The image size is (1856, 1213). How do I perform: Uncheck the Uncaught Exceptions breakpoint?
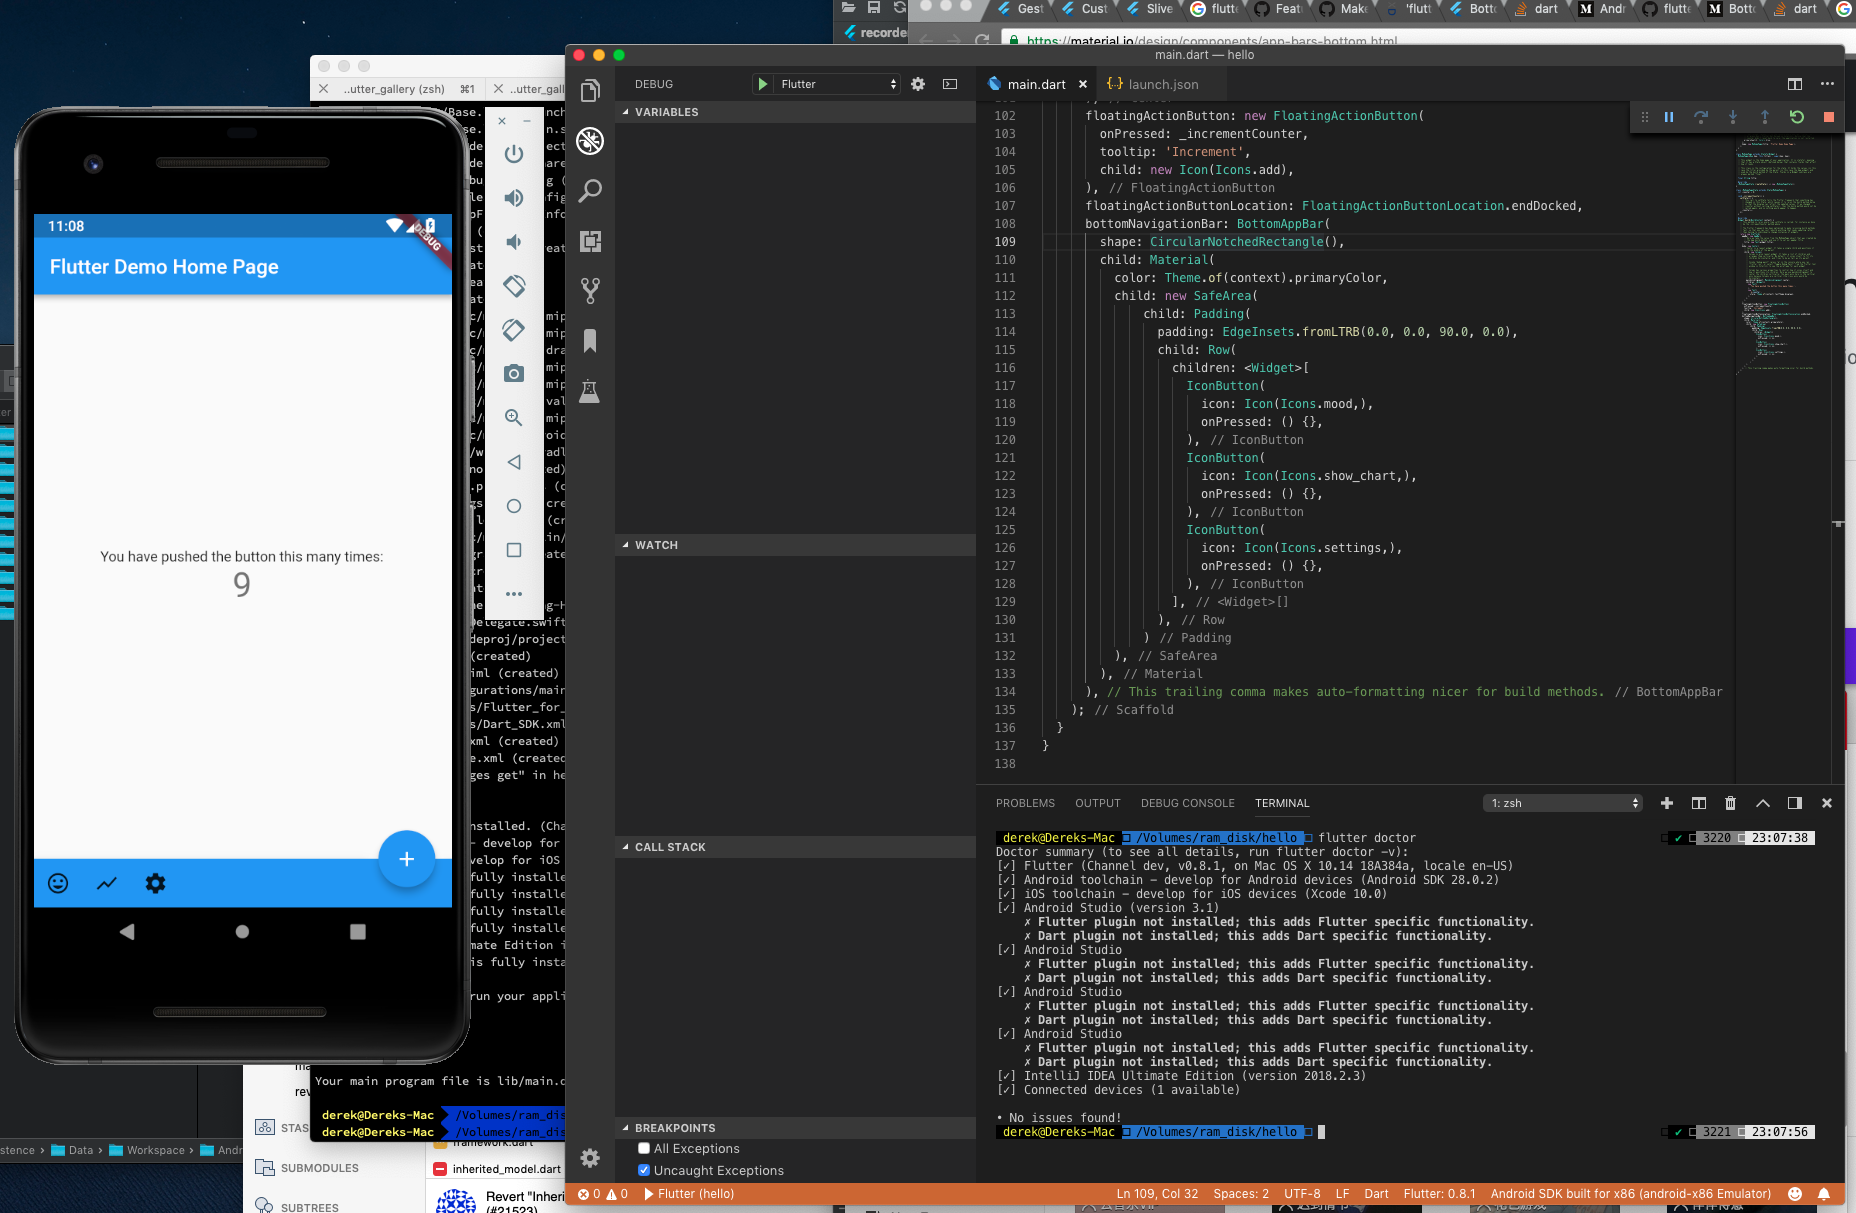(x=644, y=1170)
